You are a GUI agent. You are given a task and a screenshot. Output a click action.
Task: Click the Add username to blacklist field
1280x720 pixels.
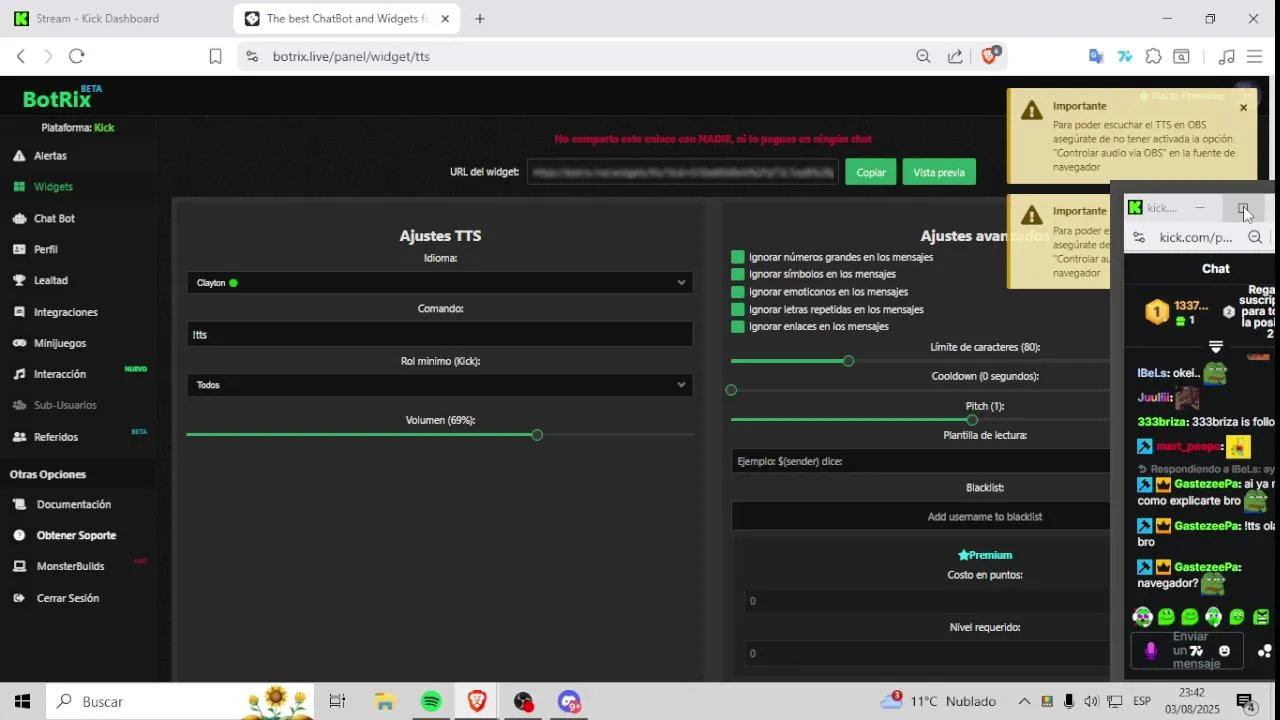click(920, 517)
